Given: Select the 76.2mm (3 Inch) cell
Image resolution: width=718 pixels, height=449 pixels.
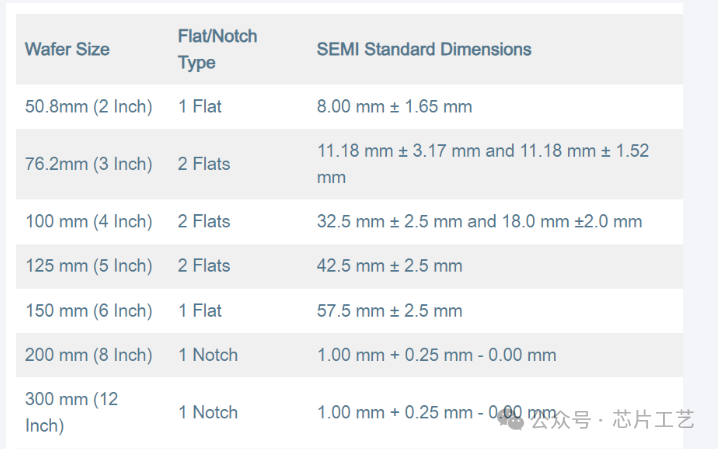Looking at the screenshot, I should [88, 164].
